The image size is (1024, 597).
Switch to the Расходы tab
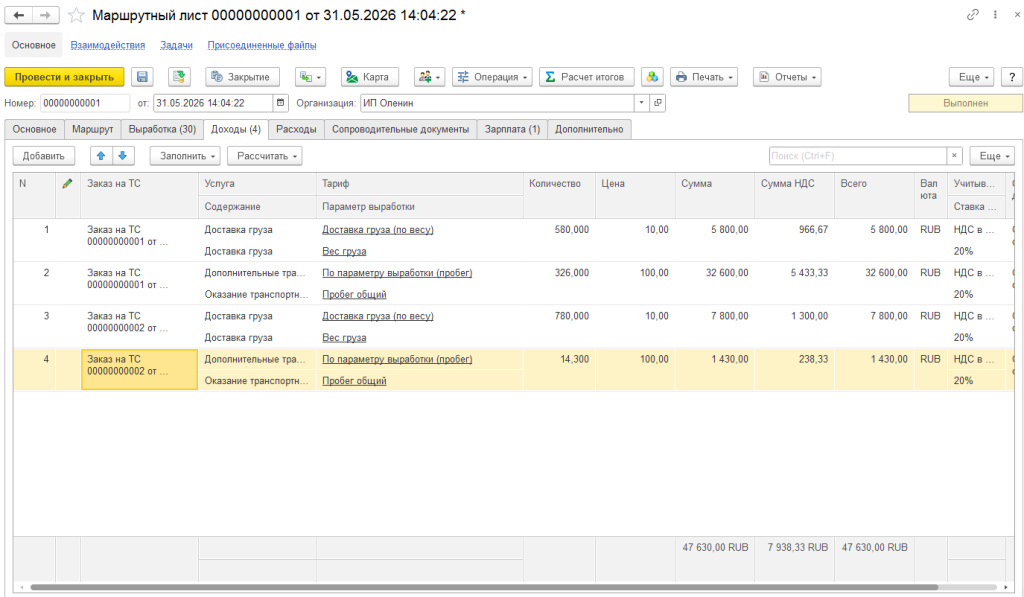(x=296, y=129)
